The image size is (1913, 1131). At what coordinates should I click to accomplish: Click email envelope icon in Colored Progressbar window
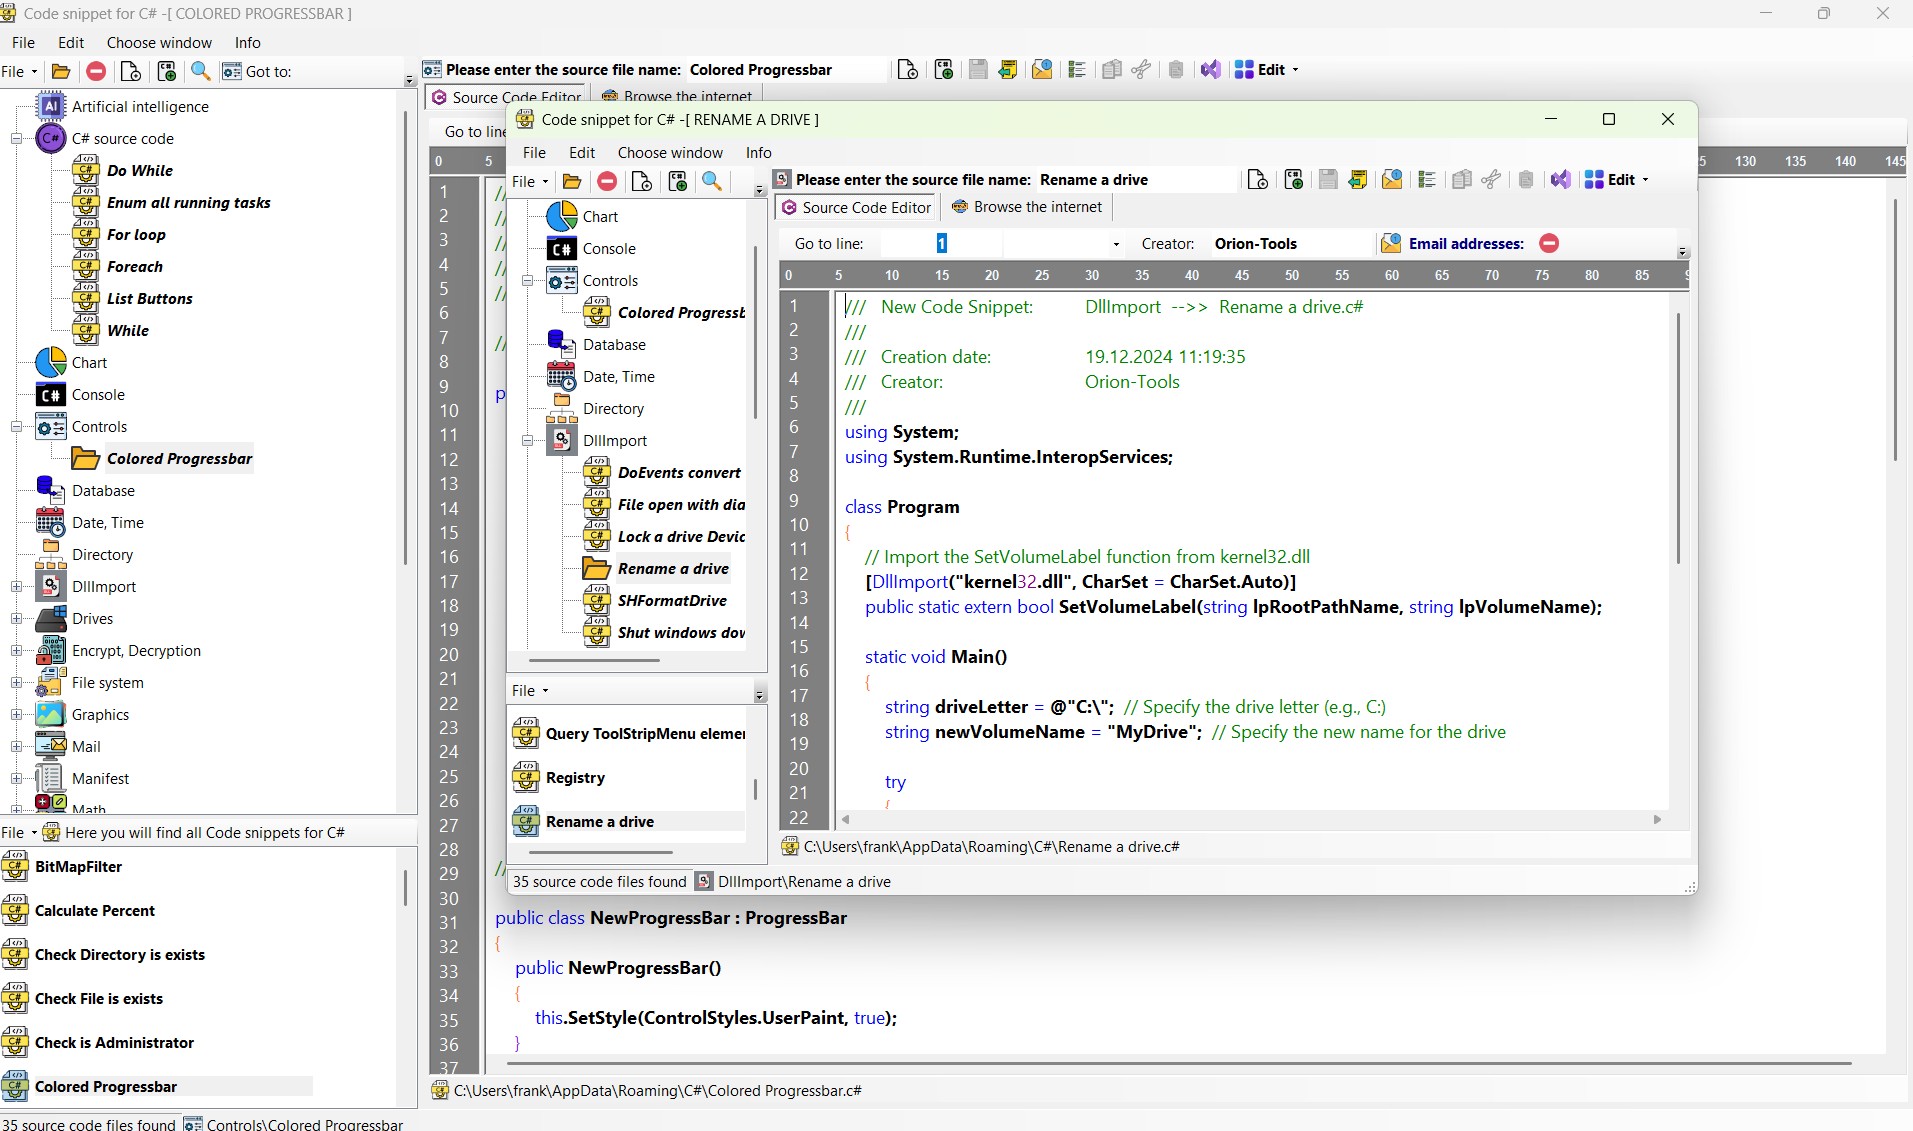pos(1042,70)
